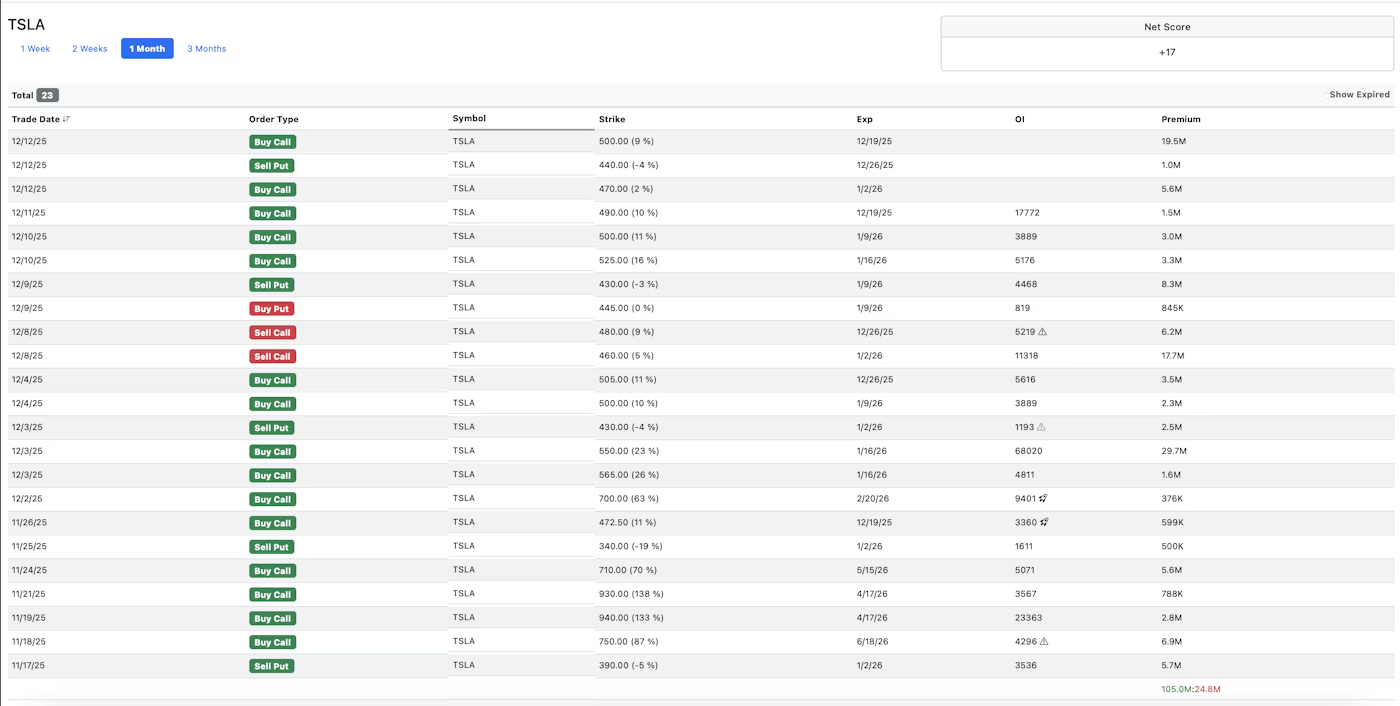Click the OI value 23363
The width and height of the screenshot is (1400, 706).
point(1029,618)
